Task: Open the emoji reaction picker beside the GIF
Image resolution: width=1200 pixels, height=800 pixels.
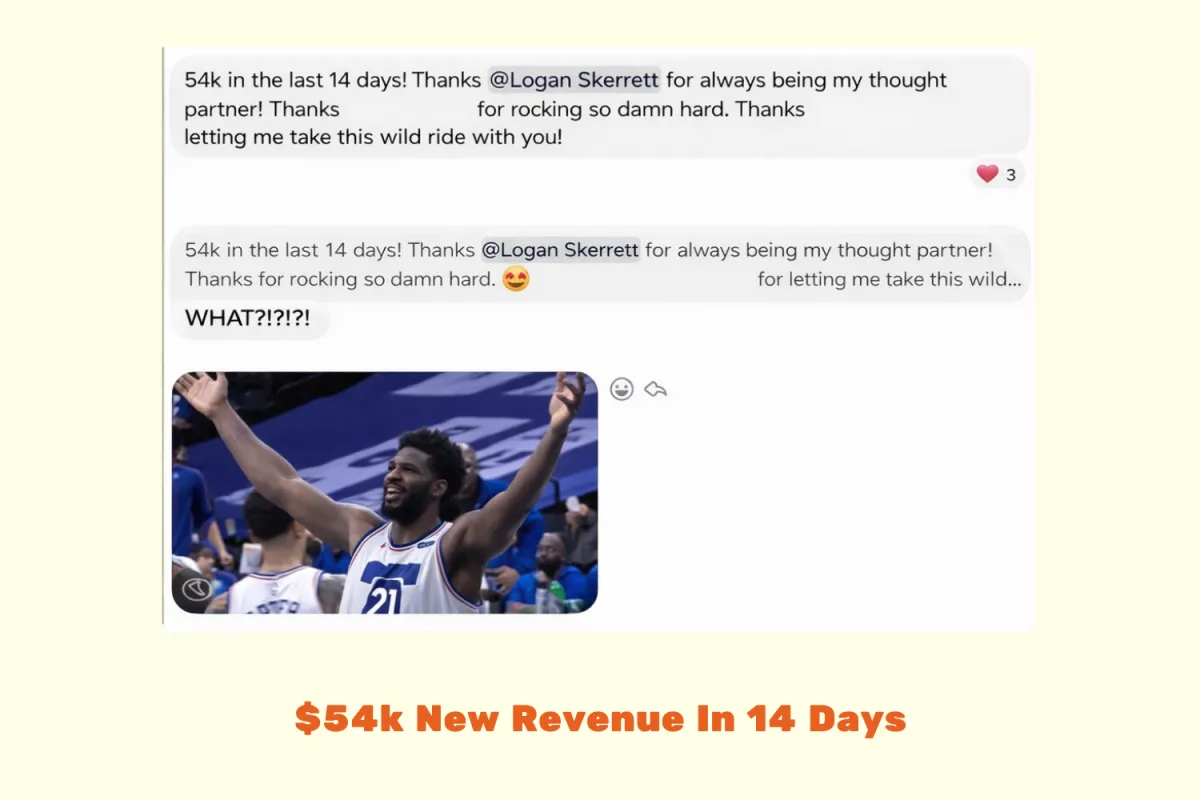Action: tap(622, 389)
